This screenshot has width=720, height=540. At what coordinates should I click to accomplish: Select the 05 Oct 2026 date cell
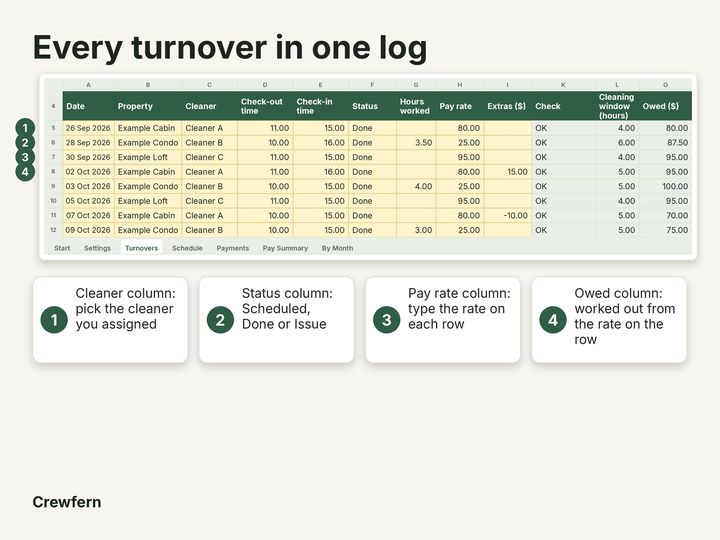point(89,201)
